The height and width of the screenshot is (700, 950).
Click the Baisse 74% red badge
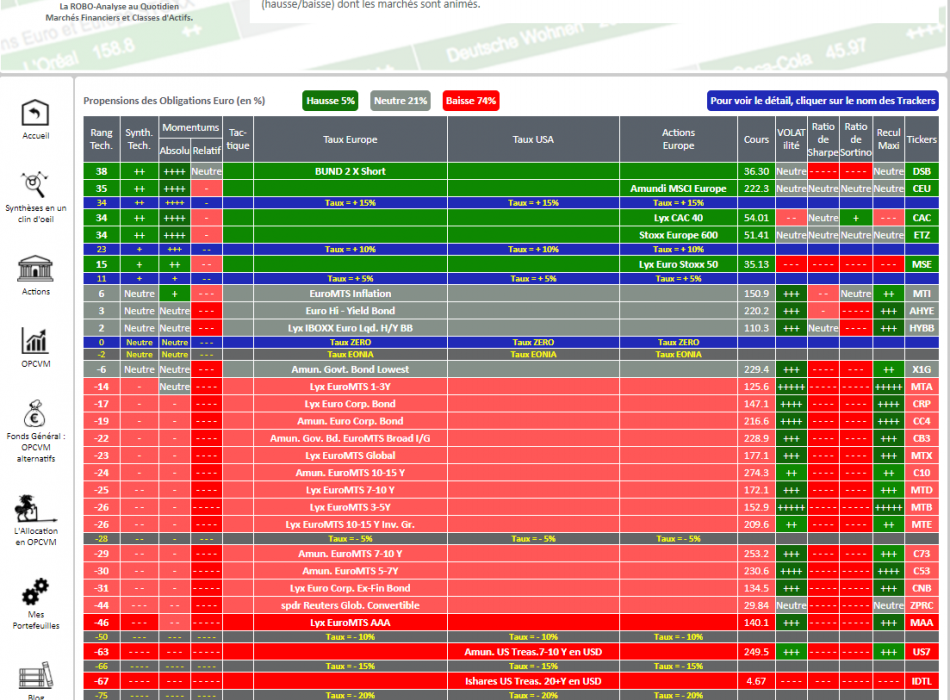coord(471,101)
